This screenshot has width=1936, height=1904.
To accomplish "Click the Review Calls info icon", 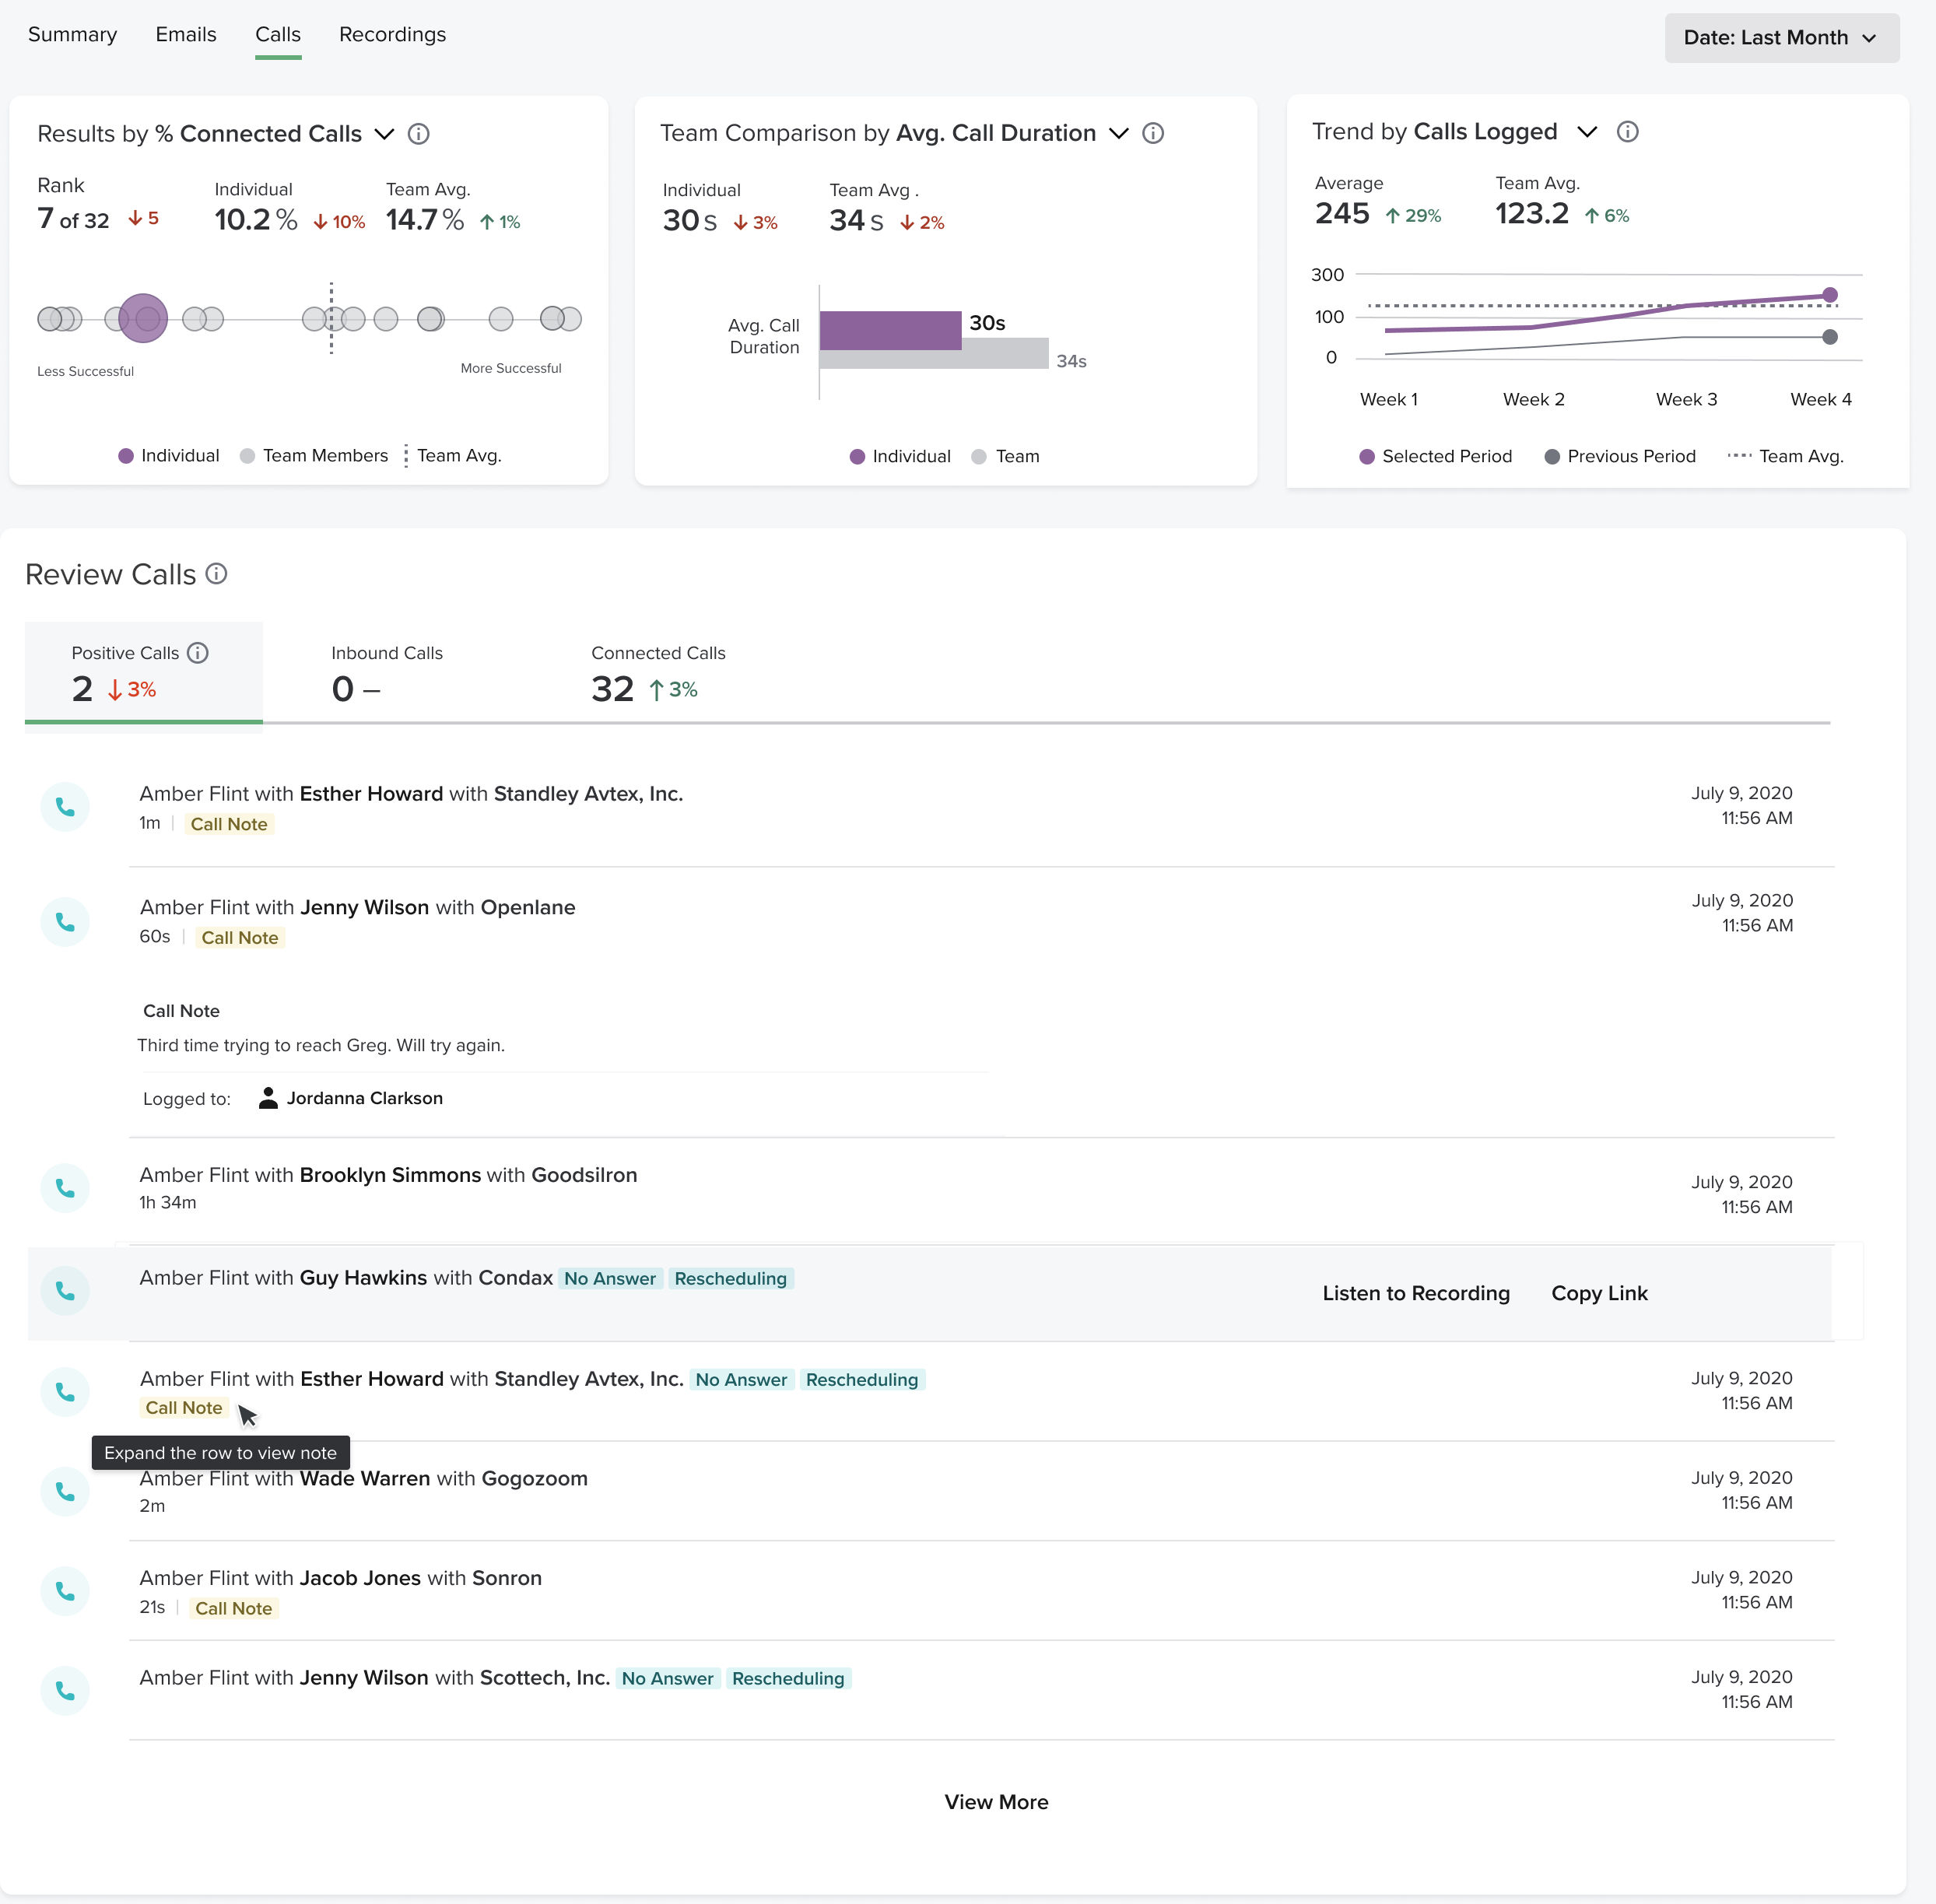I will click(x=216, y=574).
